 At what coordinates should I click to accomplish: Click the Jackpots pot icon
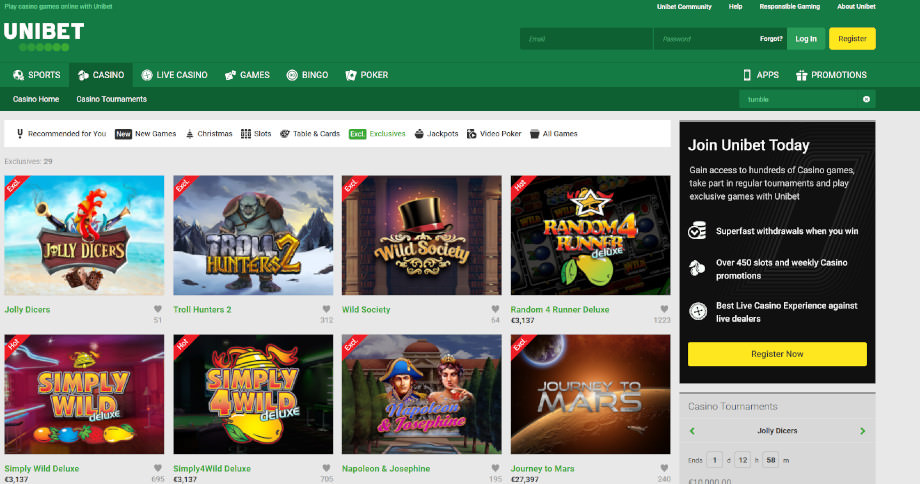pos(419,134)
